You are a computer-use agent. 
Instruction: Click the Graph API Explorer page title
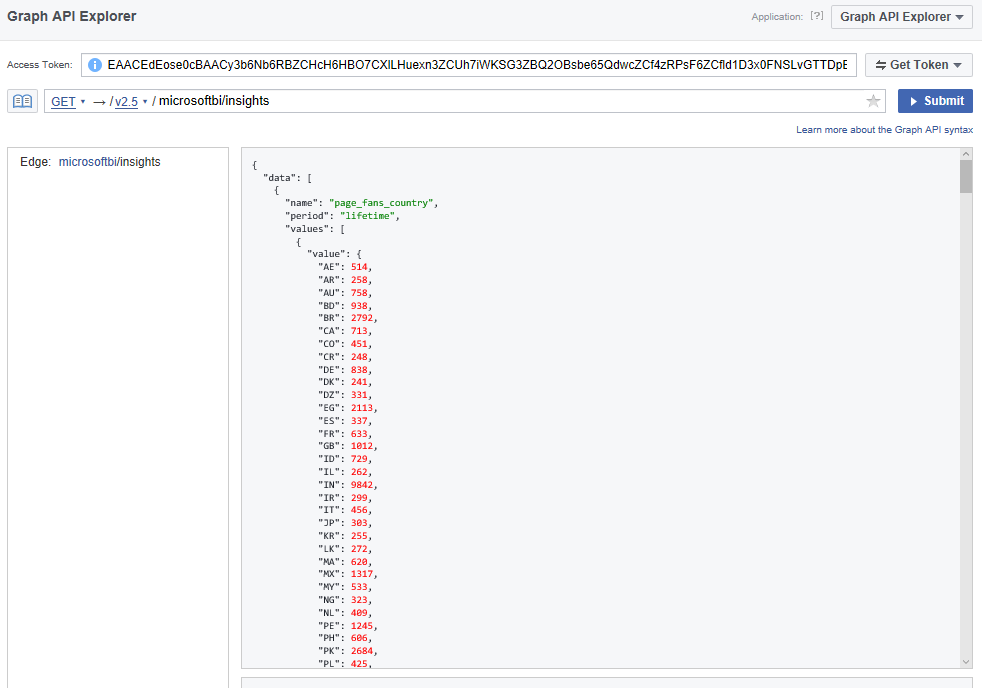pyautogui.click(x=71, y=16)
